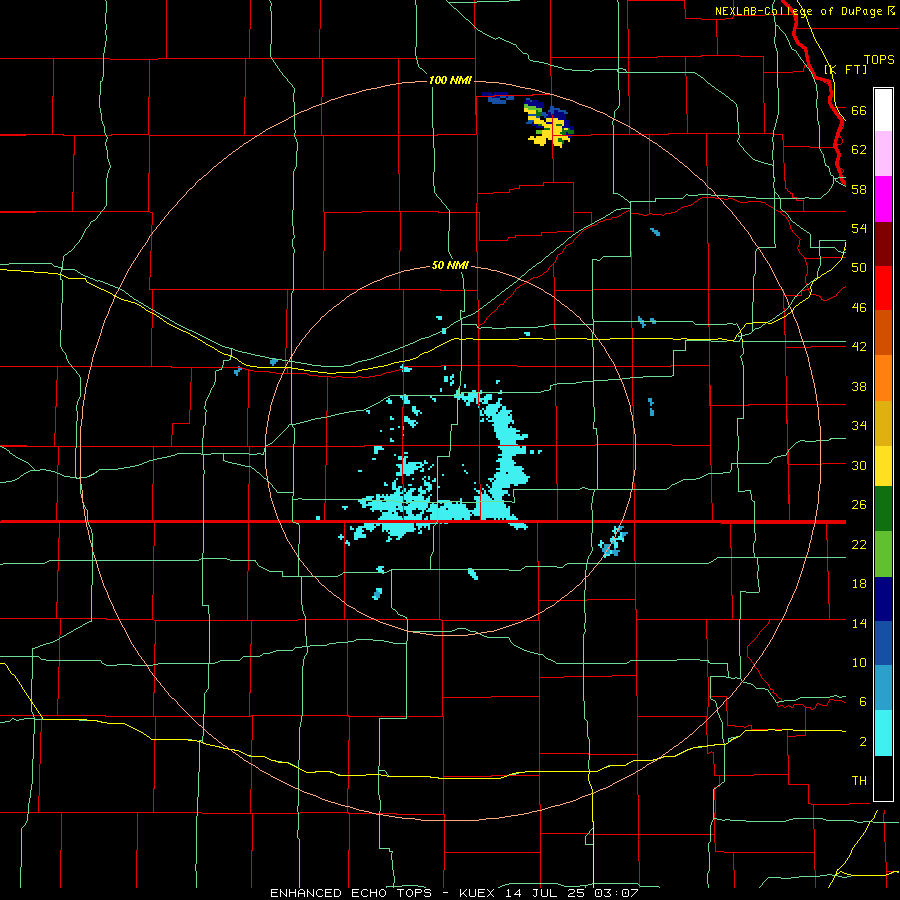
Task: Click the 10 legend value
Action: (859, 663)
